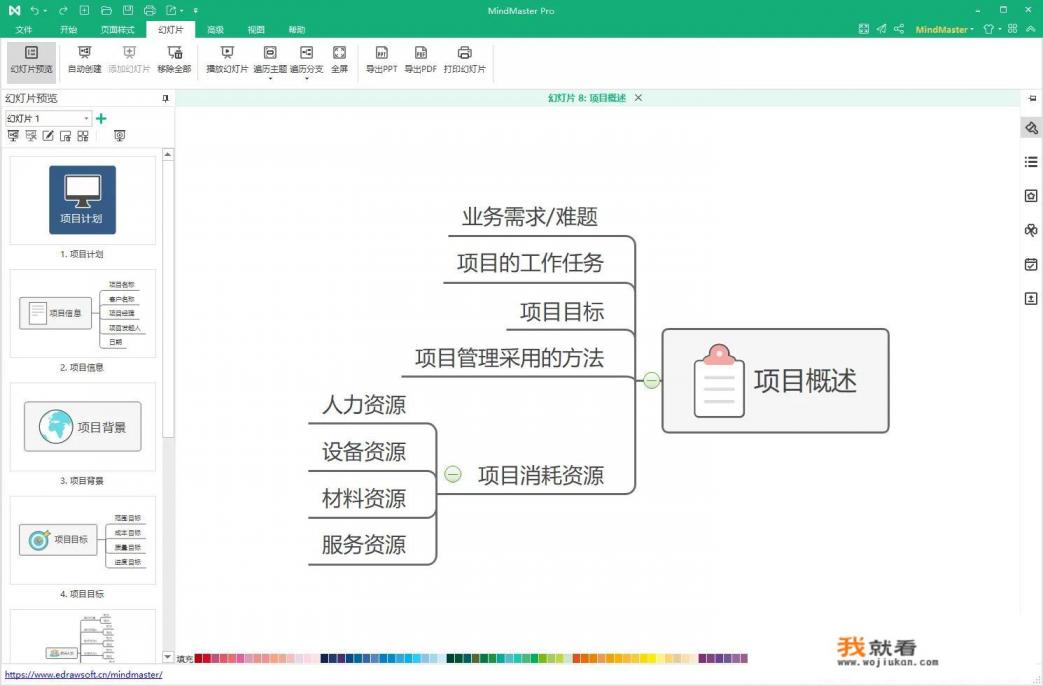Toggle the fit-to-window icon in top right bar
1043x686 pixels.
863,29
